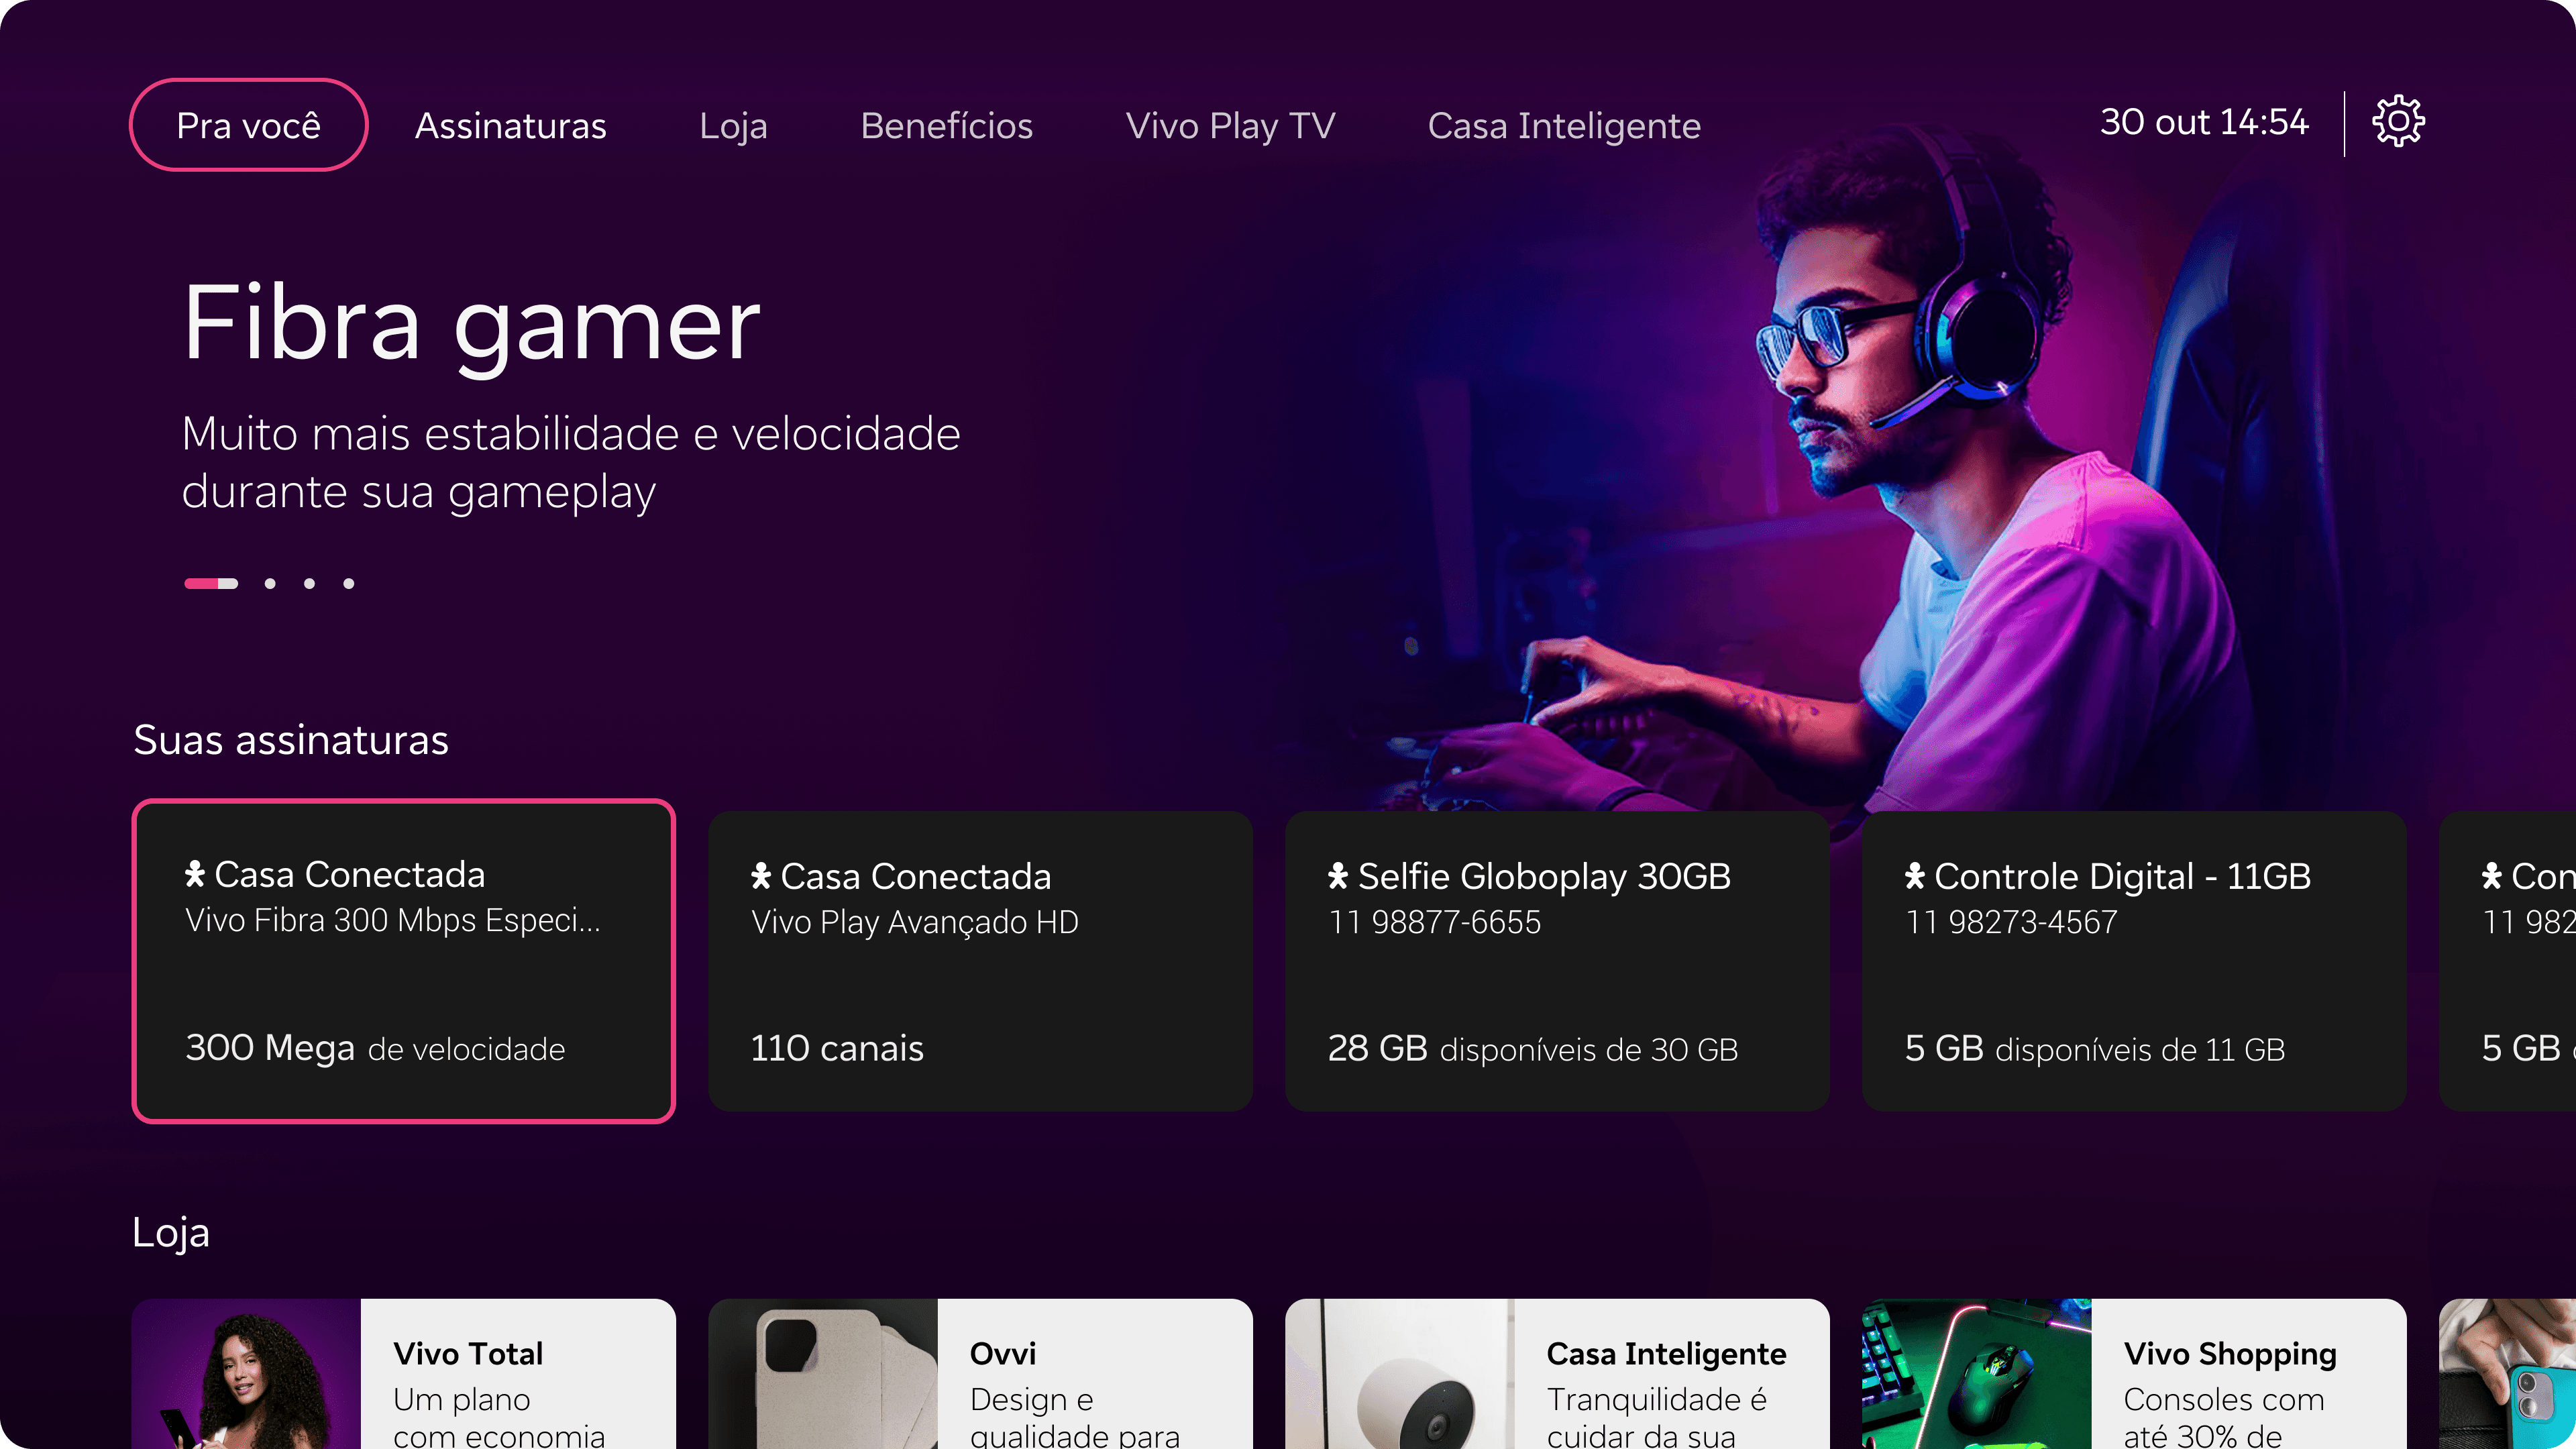This screenshot has height=1449, width=2576.
Task: Click Vivo icon on Vivo Fibra card
Action: (x=195, y=874)
